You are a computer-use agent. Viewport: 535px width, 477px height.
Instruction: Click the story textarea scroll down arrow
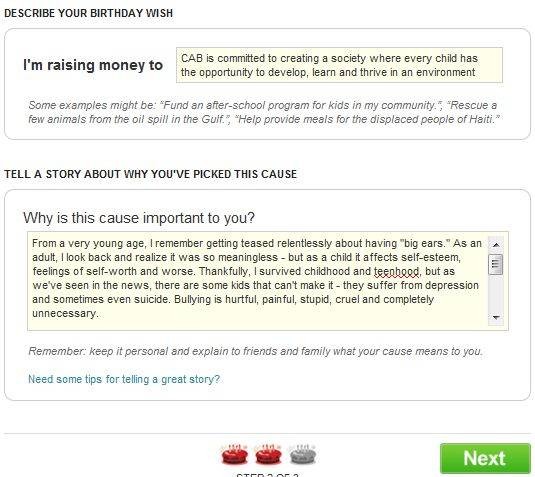coord(496,317)
